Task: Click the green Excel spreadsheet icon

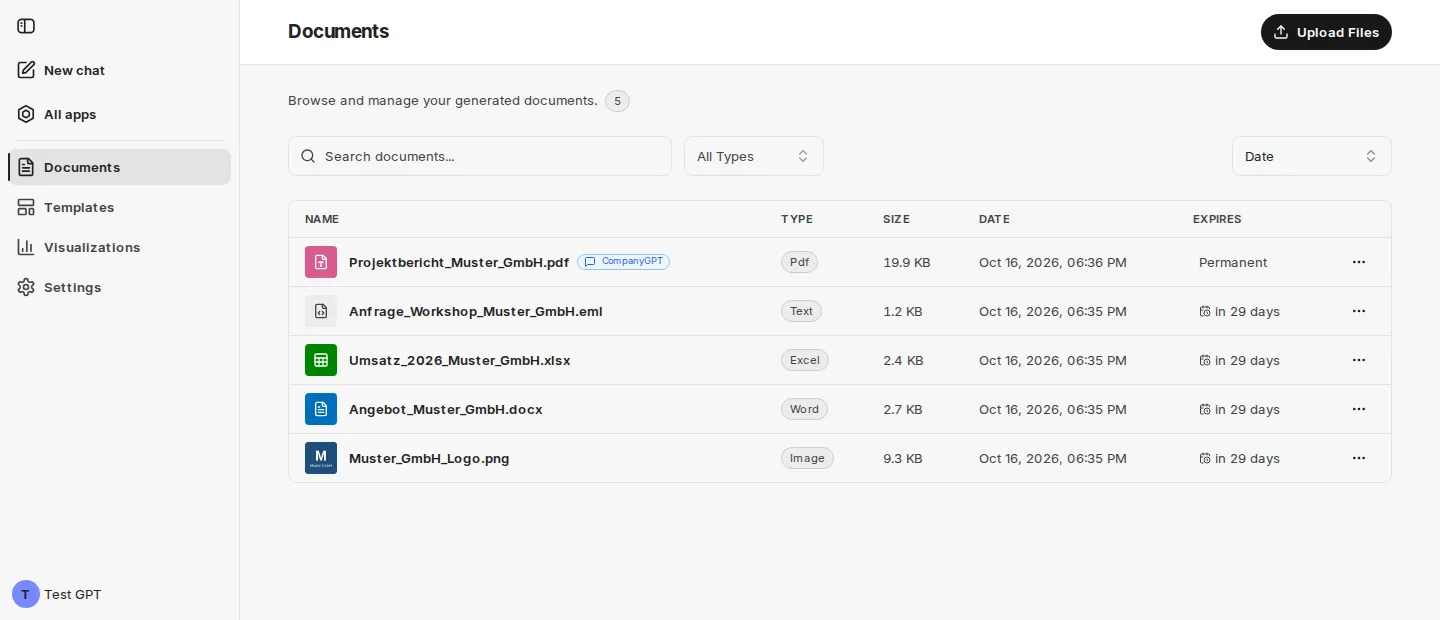Action: (321, 360)
